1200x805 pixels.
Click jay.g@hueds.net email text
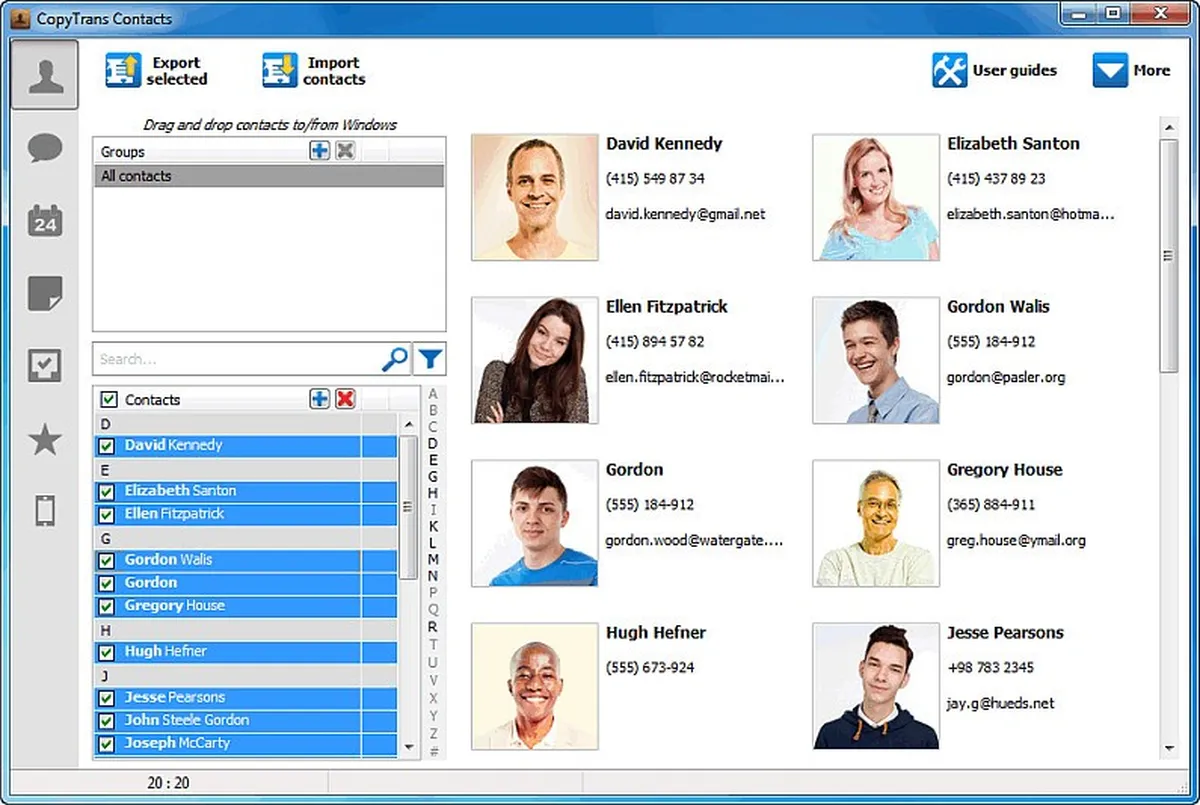pyautogui.click(x=1001, y=704)
